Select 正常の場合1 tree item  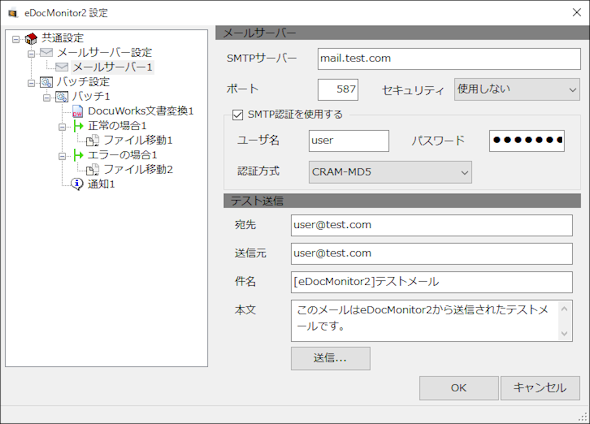pyautogui.click(x=117, y=126)
